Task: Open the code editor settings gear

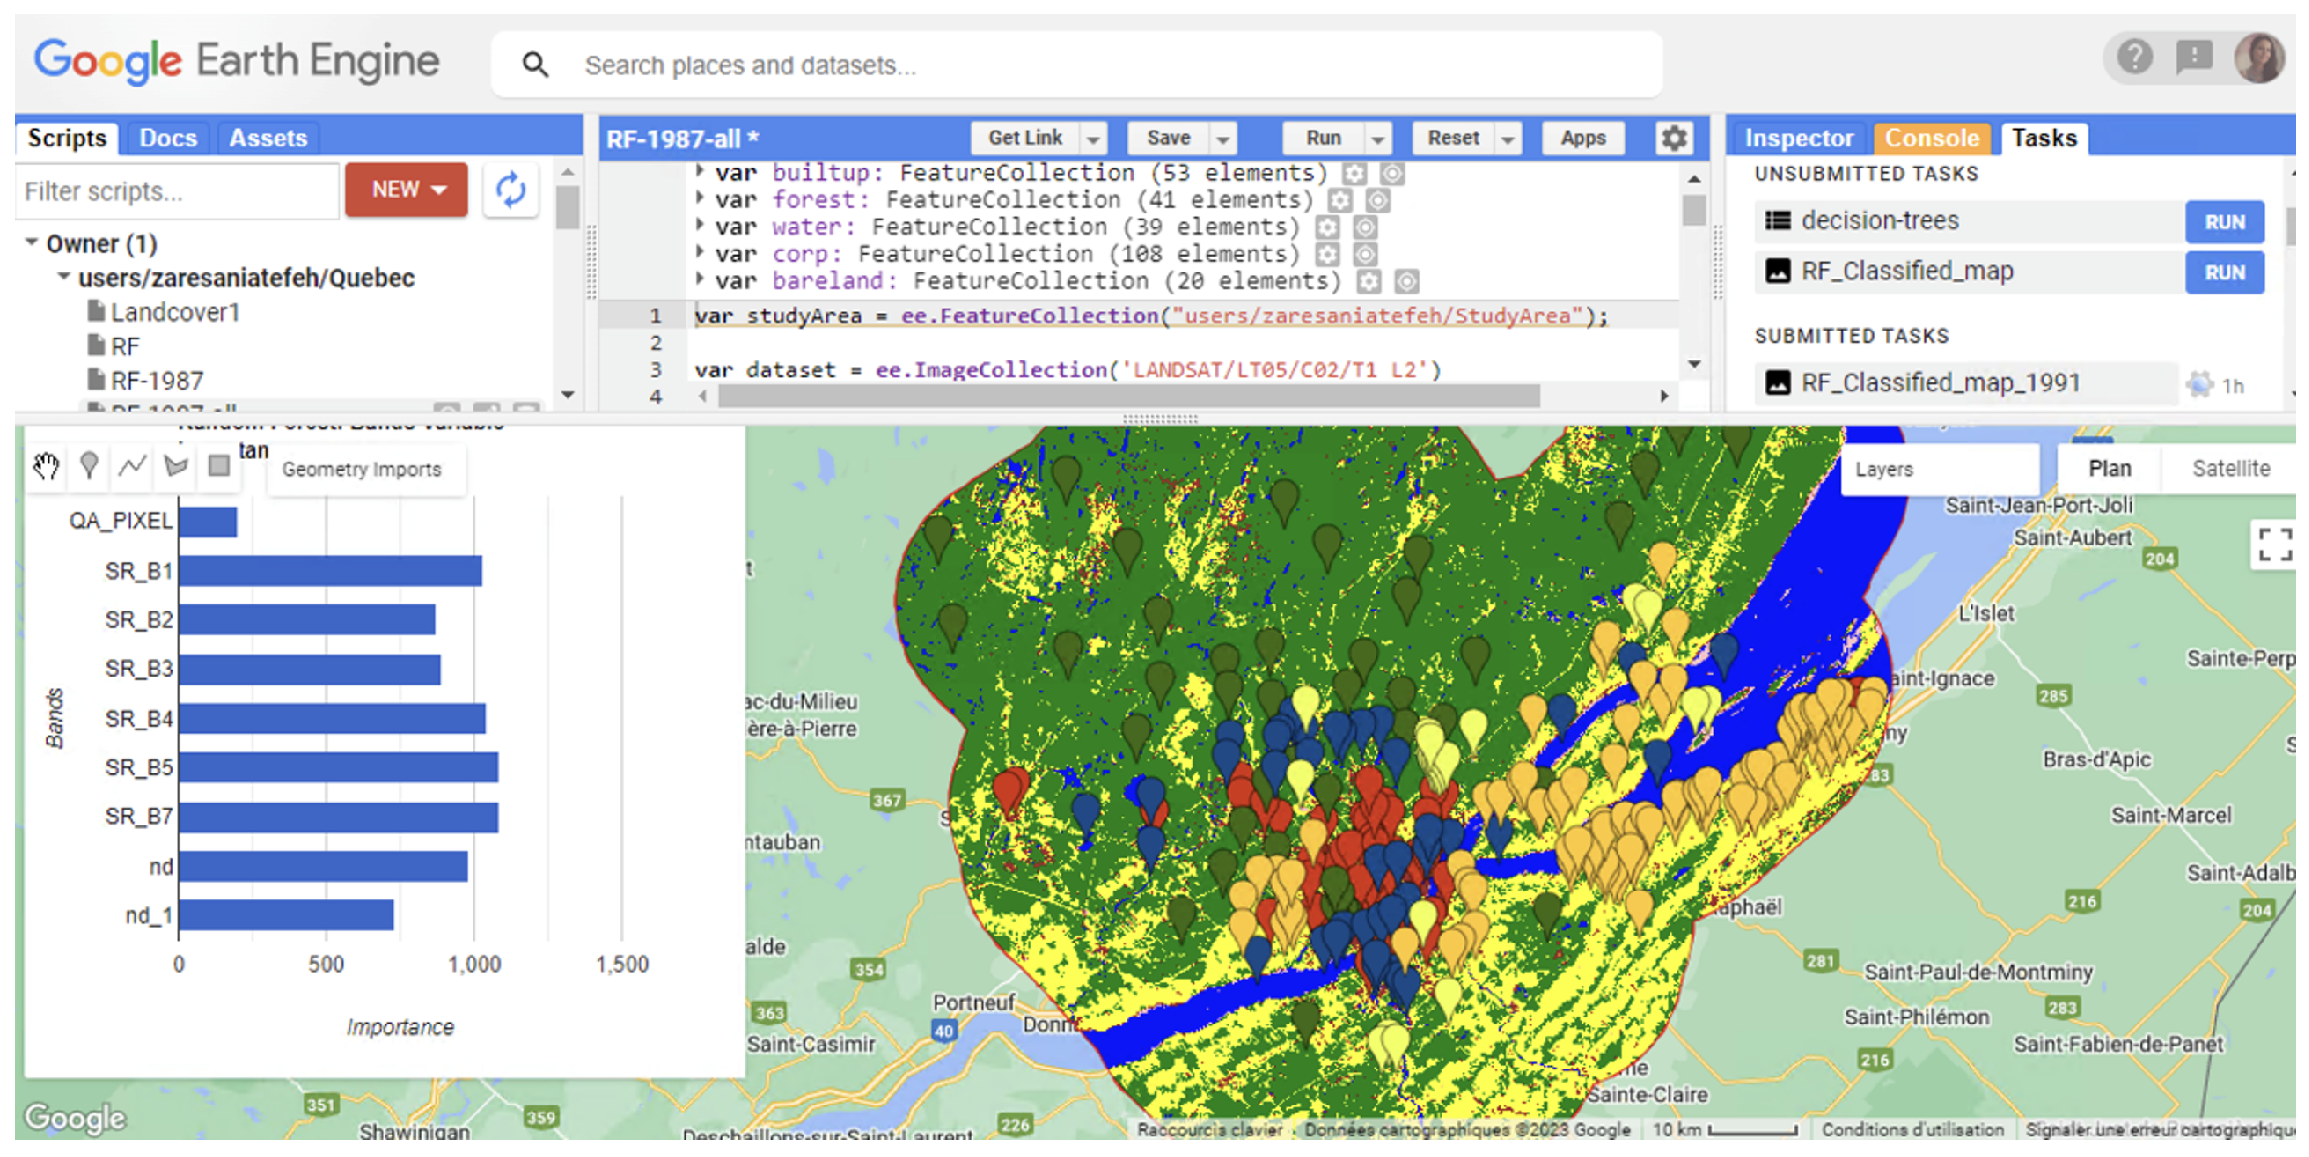Action: tap(1674, 138)
